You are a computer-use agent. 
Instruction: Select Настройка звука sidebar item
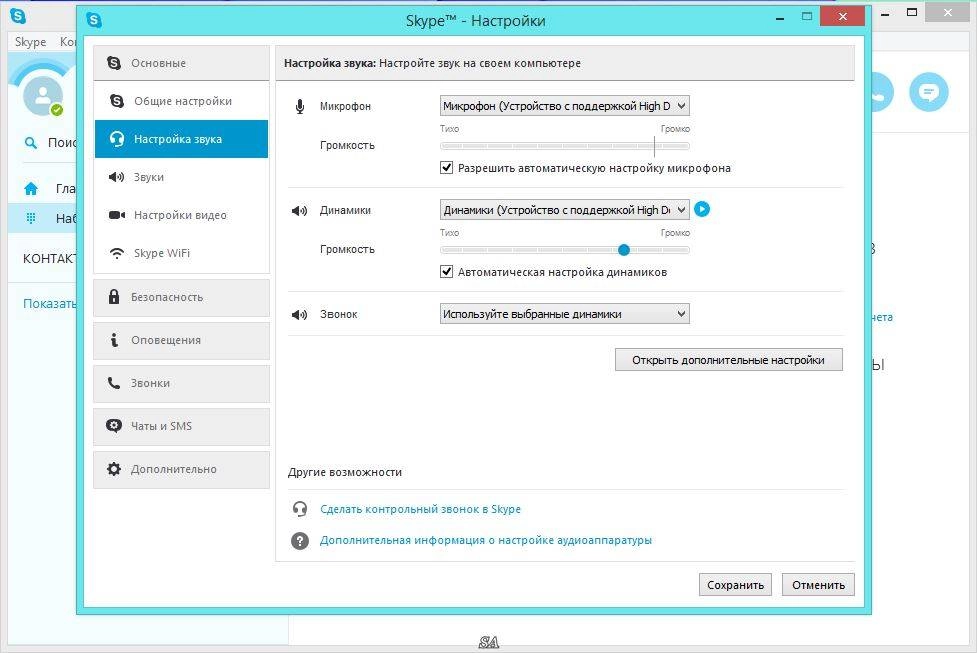click(181, 139)
